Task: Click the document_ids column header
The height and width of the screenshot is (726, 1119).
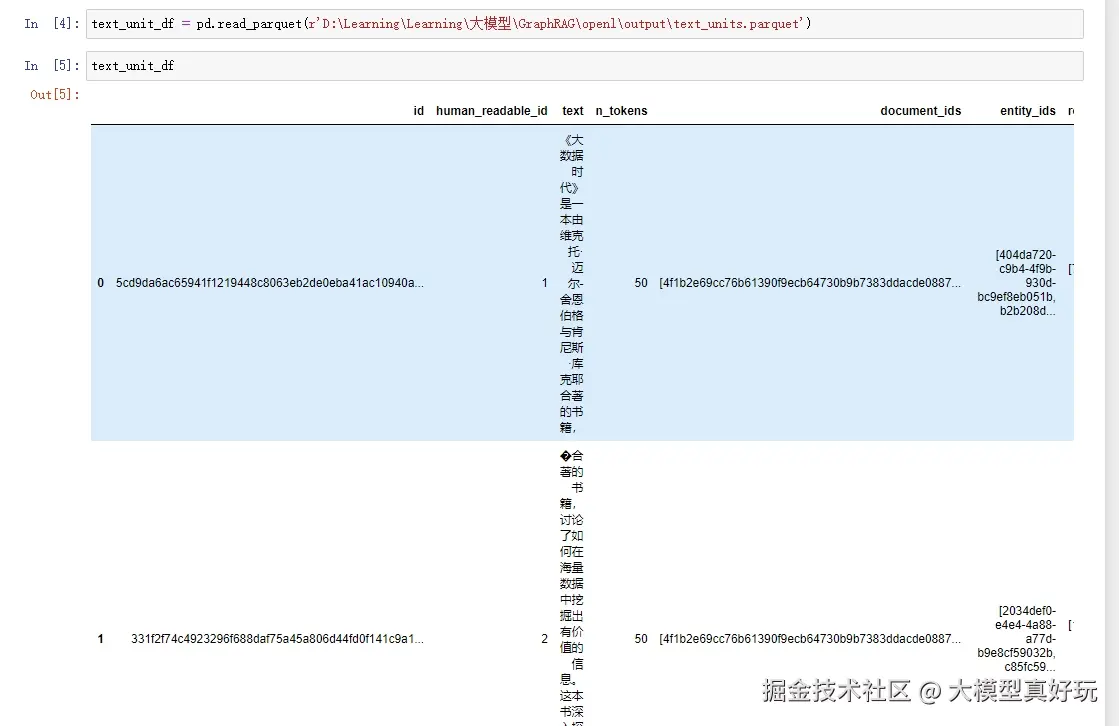Action: (x=921, y=111)
